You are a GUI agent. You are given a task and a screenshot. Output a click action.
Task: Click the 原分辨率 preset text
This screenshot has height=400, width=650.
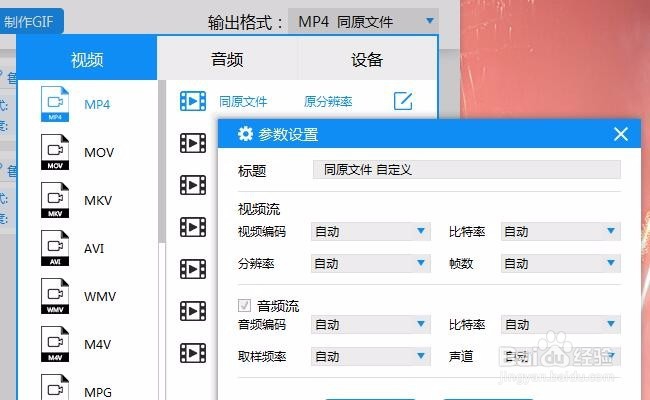click(x=328, y=102)
